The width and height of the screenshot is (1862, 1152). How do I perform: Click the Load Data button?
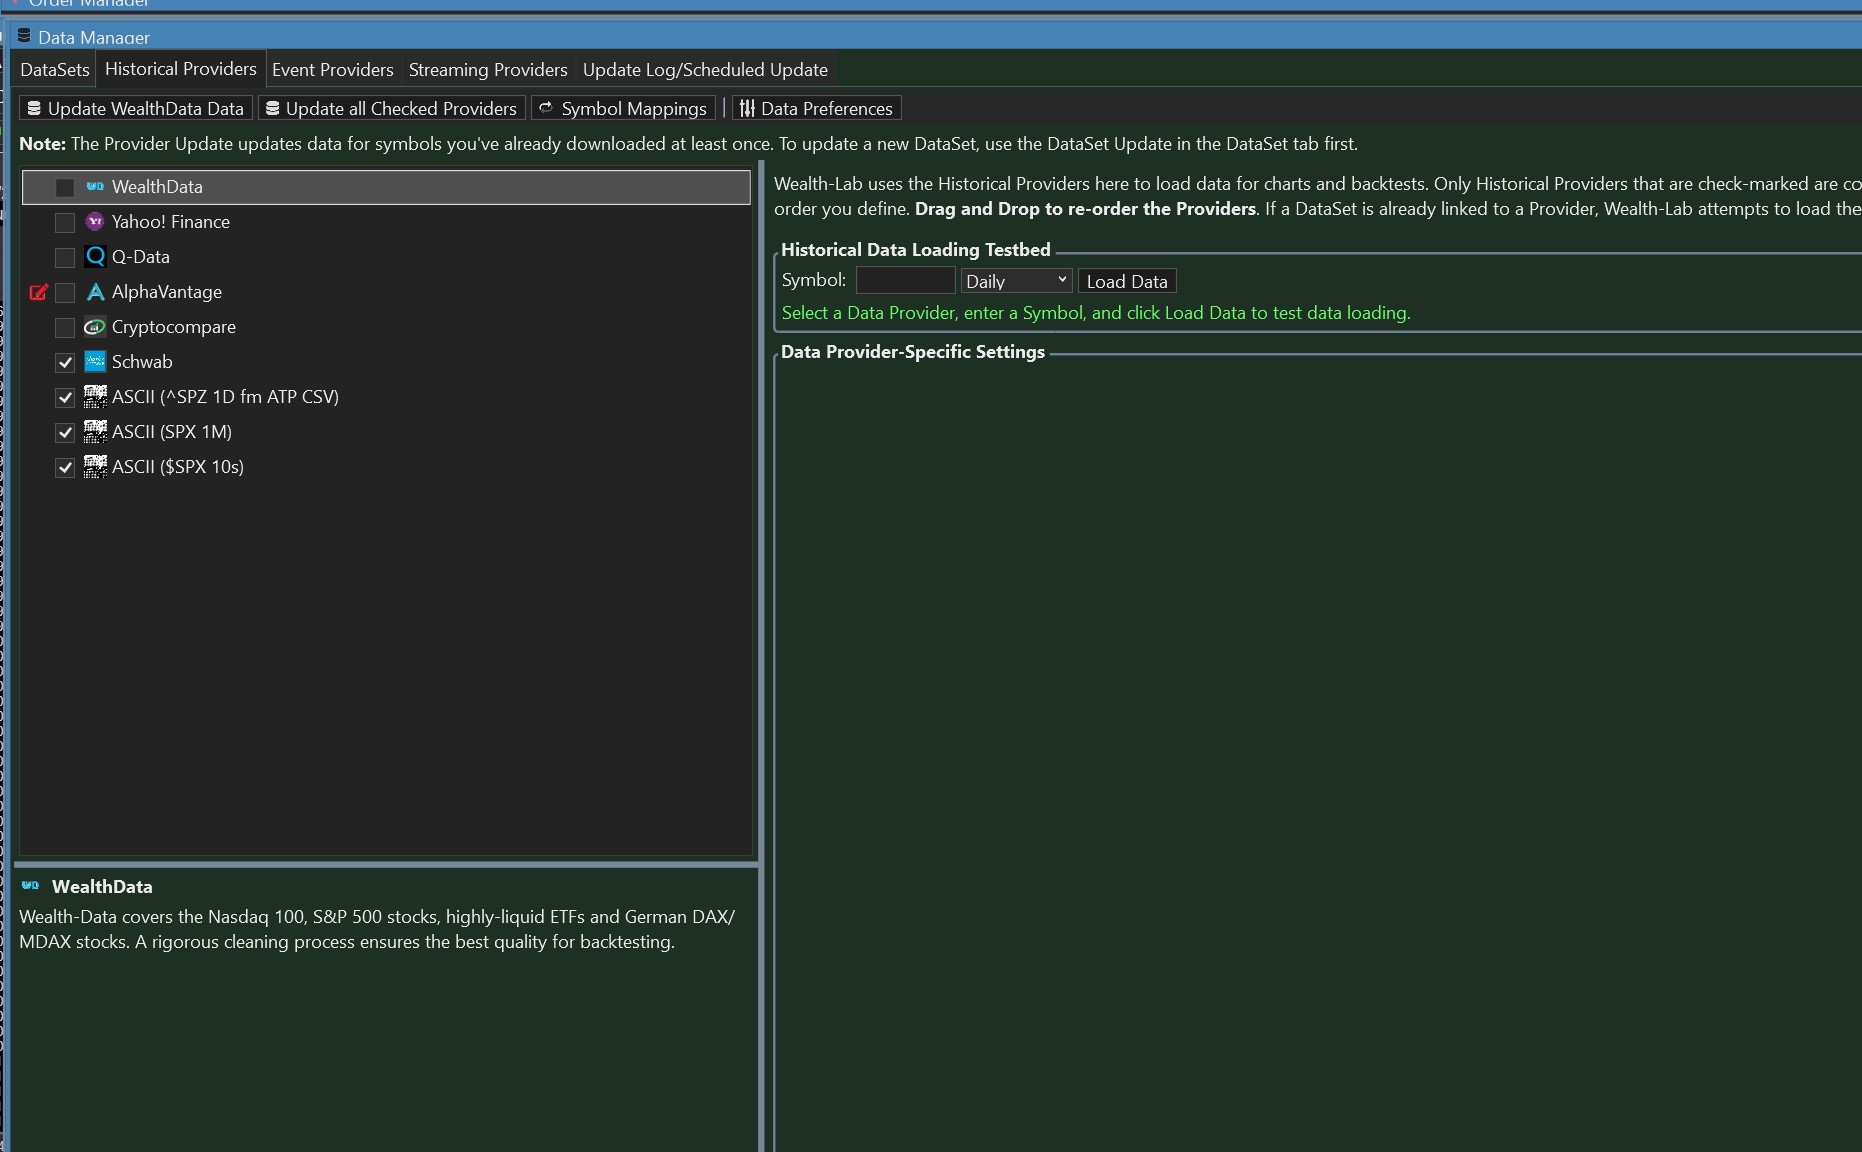click(1127, 281)
